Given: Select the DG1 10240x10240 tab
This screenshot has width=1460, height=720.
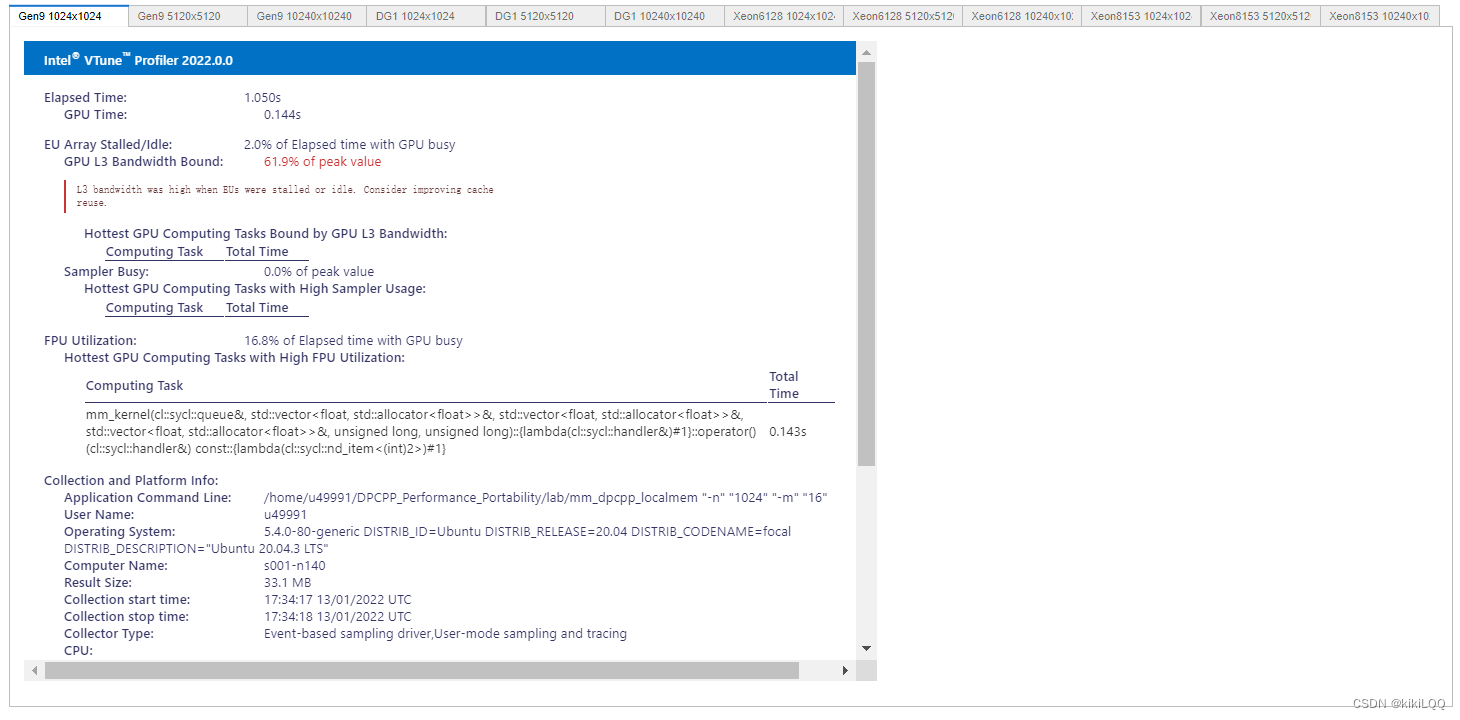Looking at the screenshot, I should pos(664,16).
